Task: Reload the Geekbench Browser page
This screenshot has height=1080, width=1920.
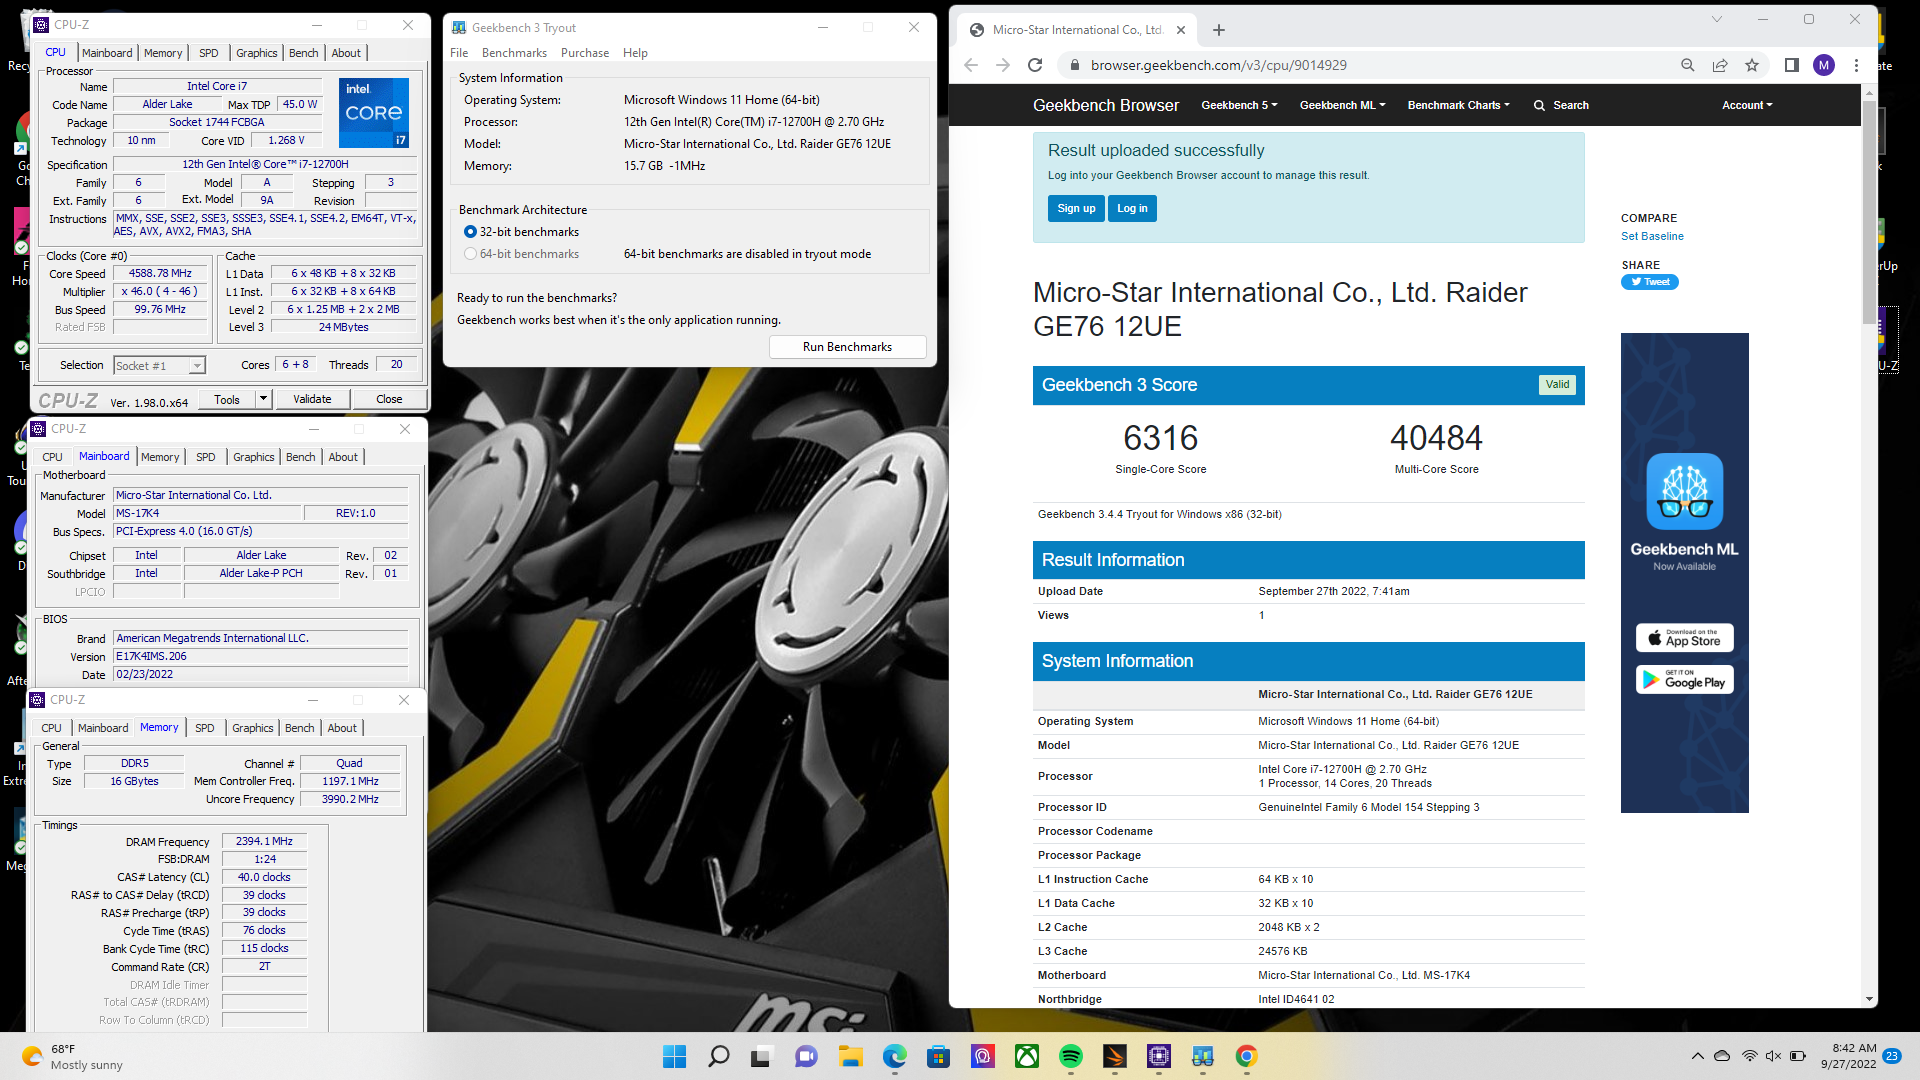Action: [x=1036, y=65]
